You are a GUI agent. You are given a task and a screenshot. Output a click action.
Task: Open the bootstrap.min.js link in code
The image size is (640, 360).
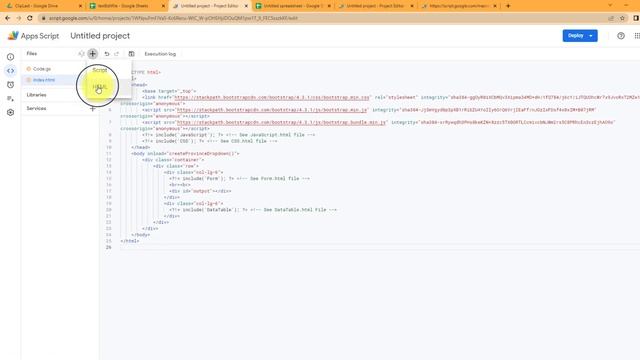point(272,110)
